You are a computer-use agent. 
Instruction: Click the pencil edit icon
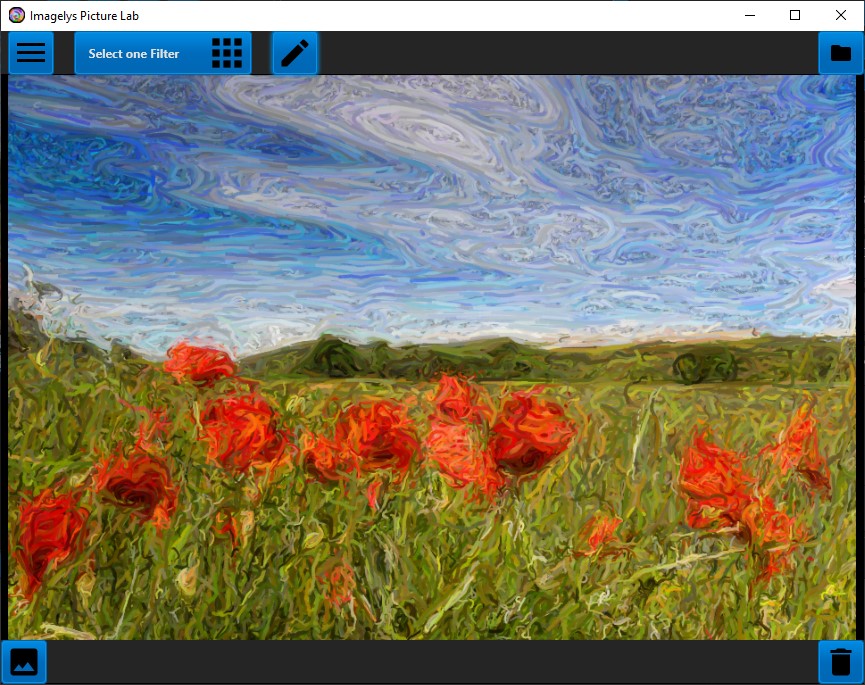(x=295, y=53)
